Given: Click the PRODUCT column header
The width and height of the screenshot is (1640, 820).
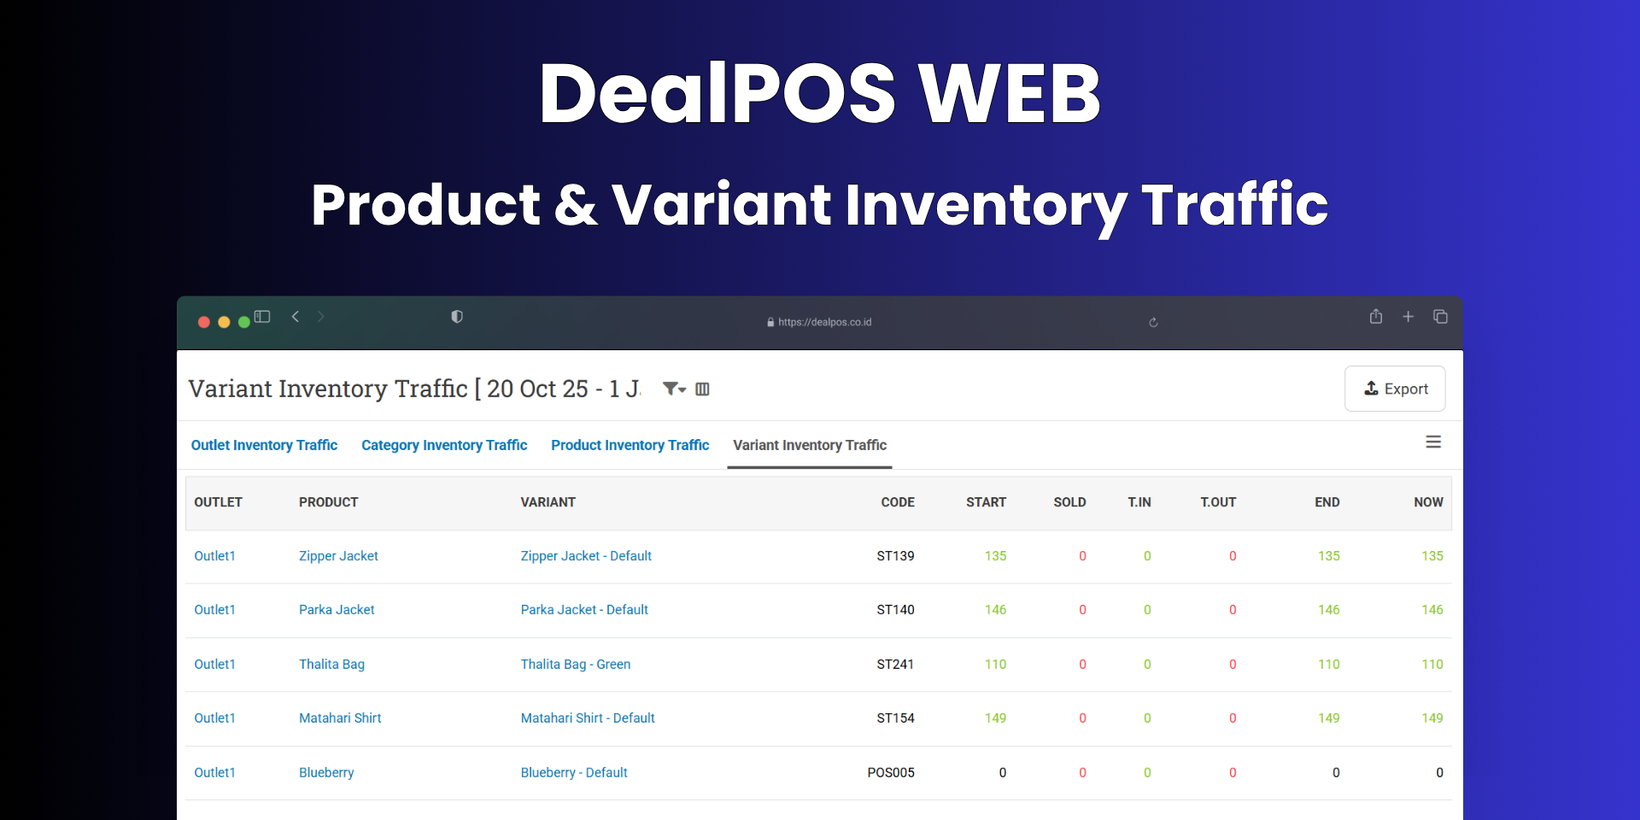Looking at the screenshot, I should (328, 502).
